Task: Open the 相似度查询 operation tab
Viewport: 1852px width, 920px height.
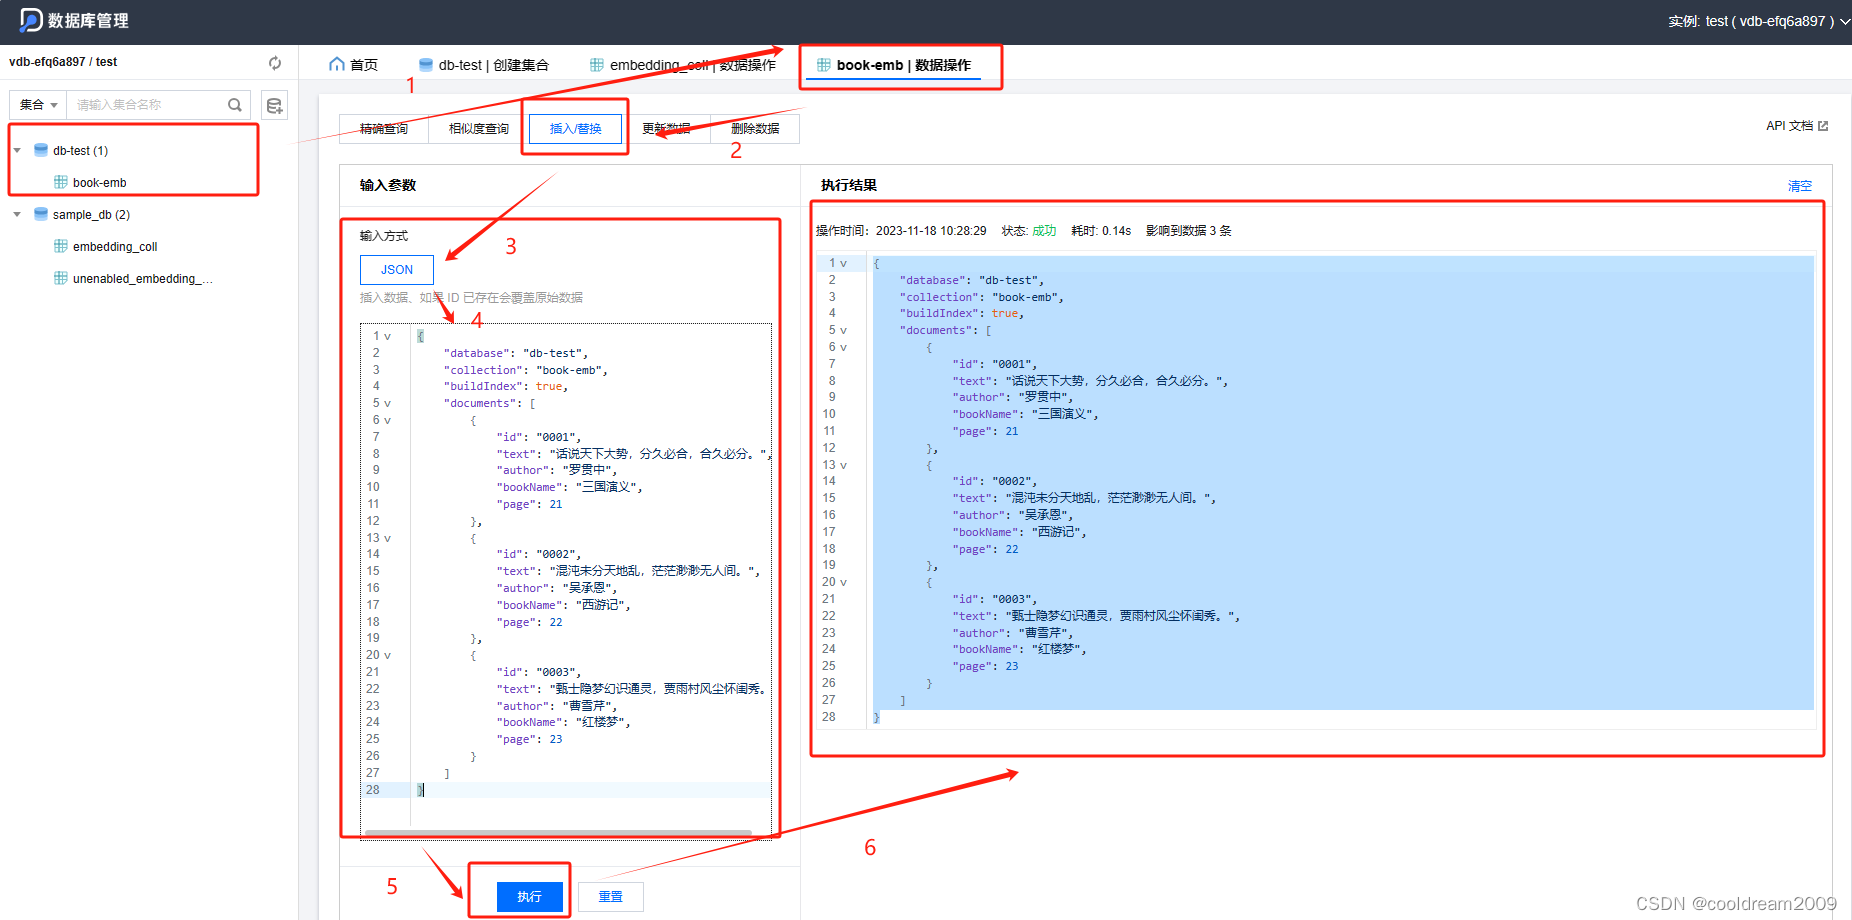Action: 479,128
